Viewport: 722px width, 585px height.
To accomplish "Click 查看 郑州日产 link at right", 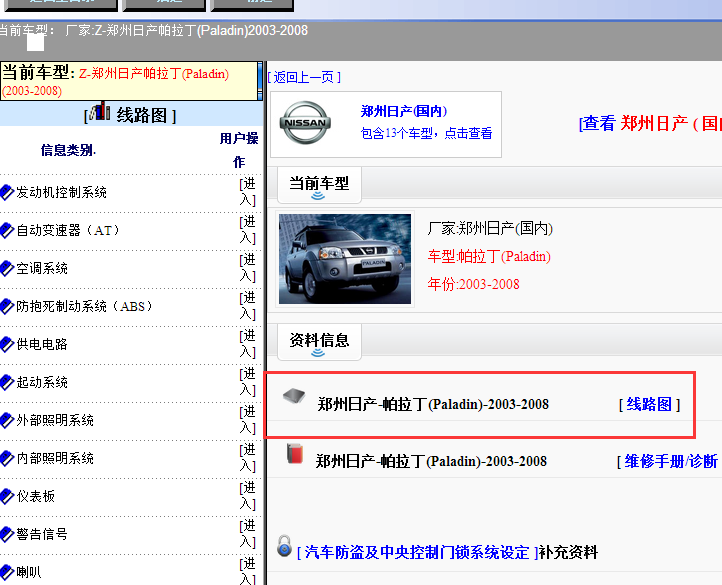I will [x=650, y=123].
